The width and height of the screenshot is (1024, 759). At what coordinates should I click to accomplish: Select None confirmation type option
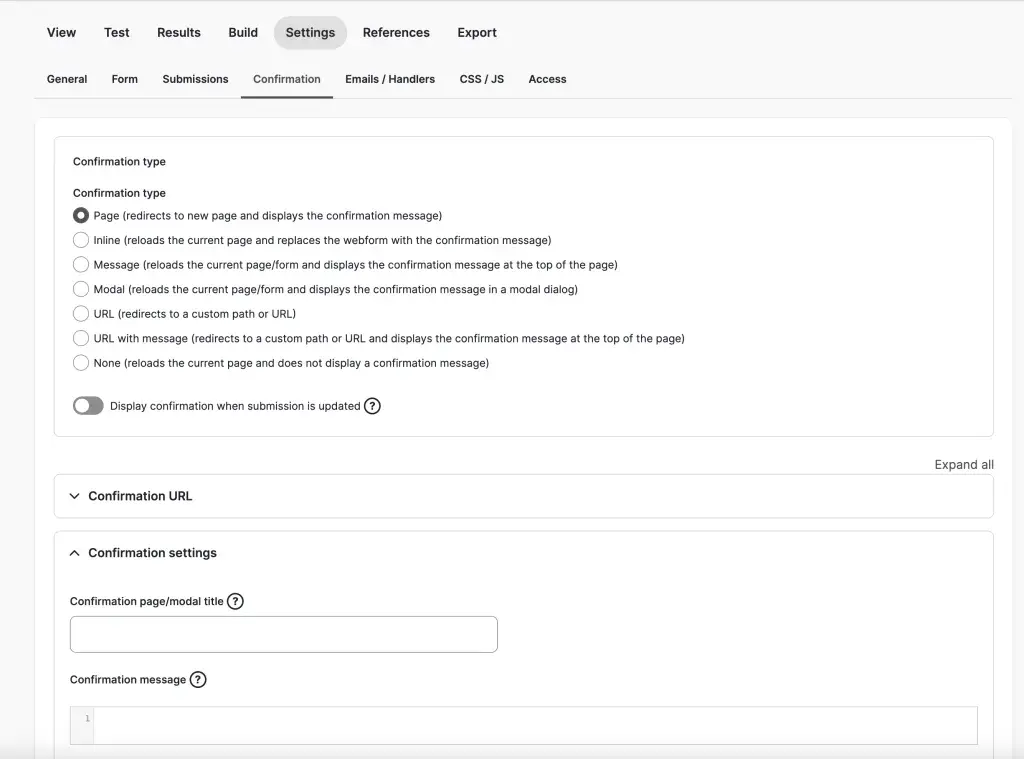[x=81, y=363]
